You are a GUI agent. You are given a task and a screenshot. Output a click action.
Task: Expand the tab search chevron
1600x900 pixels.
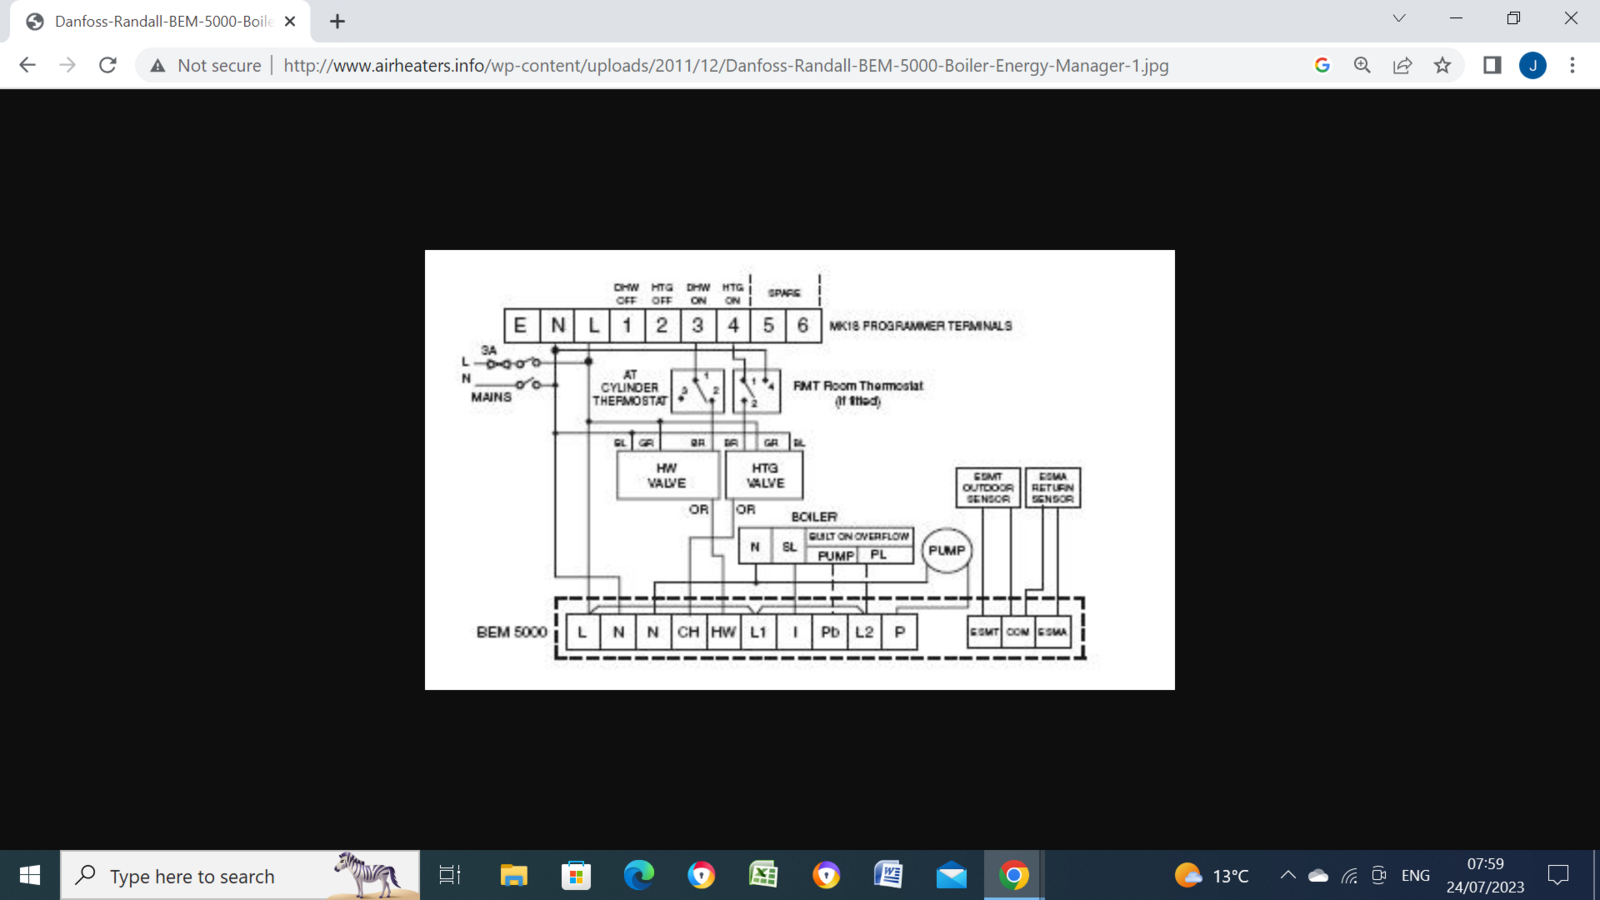1399,19
